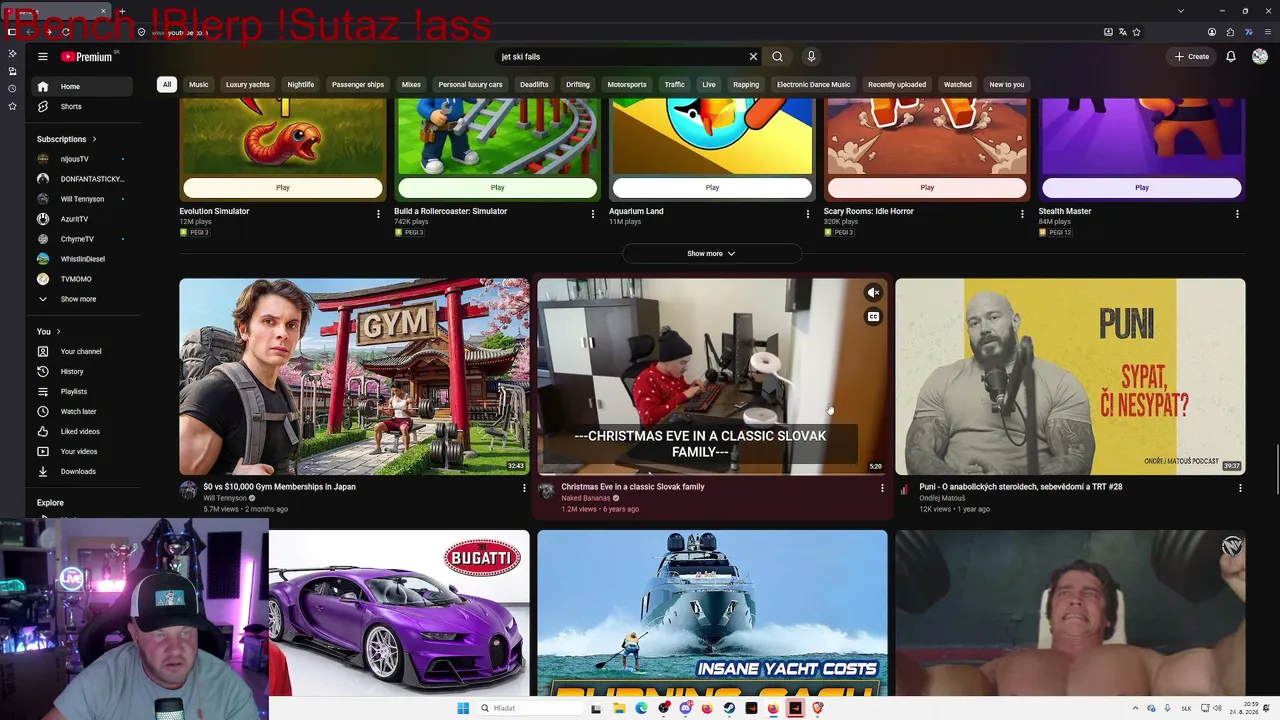This screenshot has height=720, width=1280.
Task: Open options menu for Scary Rooms
Action: pyautogui.click(x=1022, y=214)
